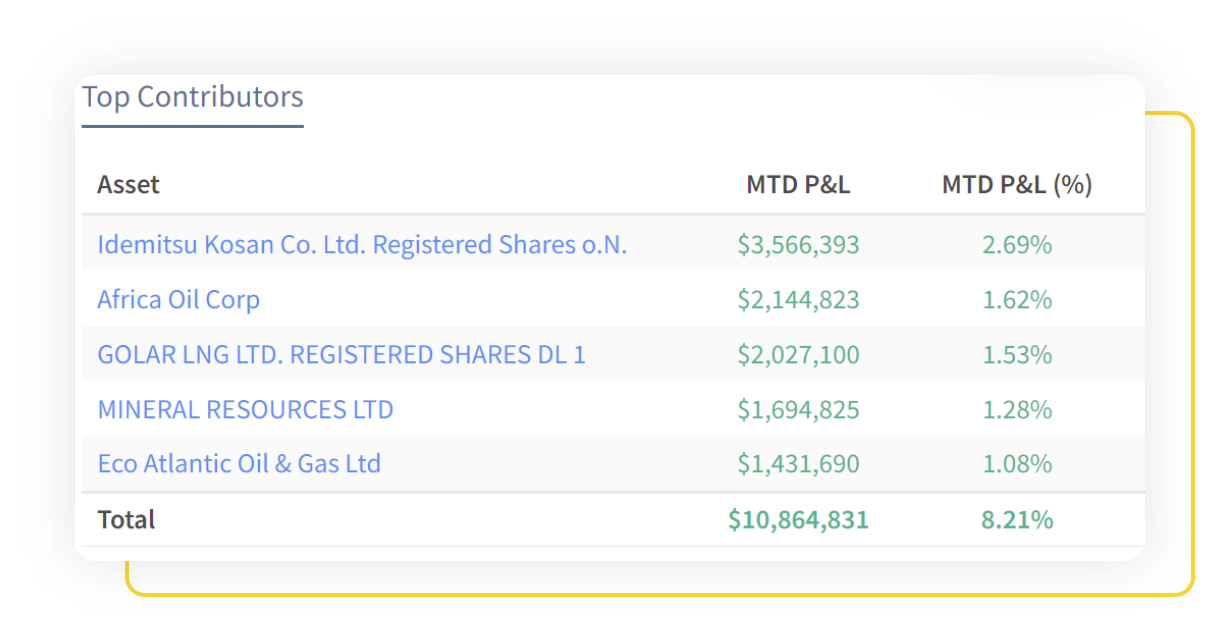Open the MINERAL RESOURCES LTD link
Image resolution: width=1220 pixels, height=636 pixels.
[245, 410]
